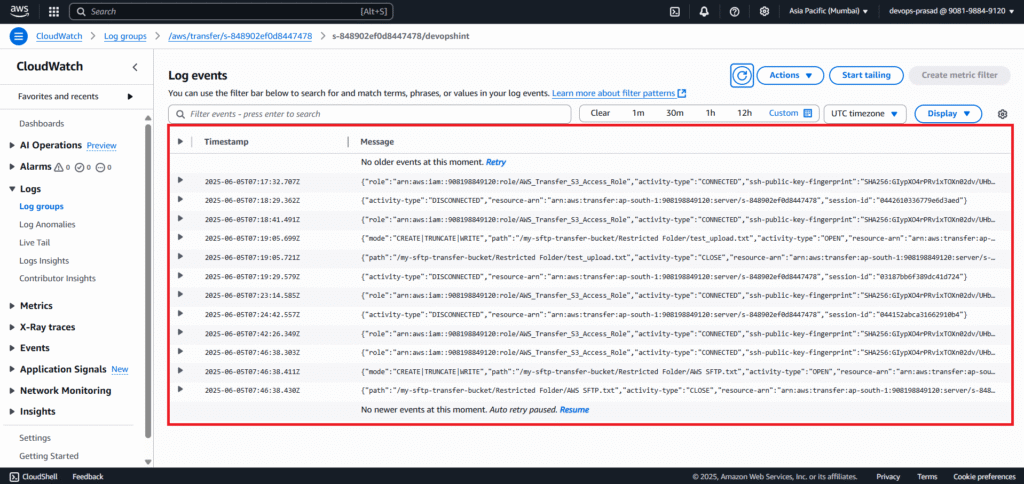1024x484 pixels.
Task: Open Logs Insights
Action: [x=44, y=261]
